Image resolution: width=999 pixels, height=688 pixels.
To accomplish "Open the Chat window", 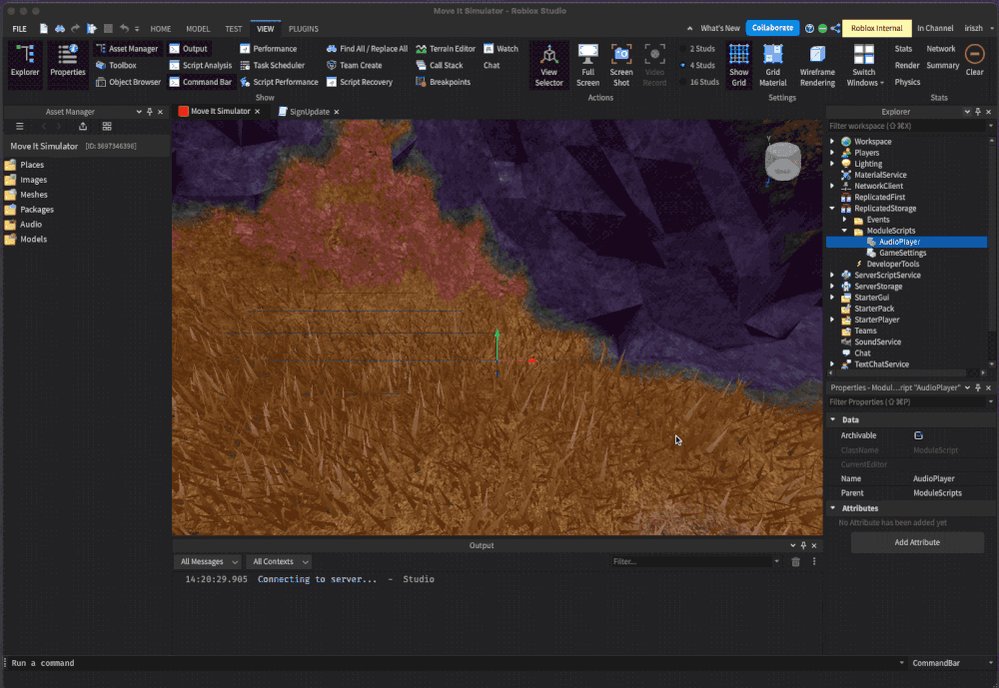I will [491, 65].
